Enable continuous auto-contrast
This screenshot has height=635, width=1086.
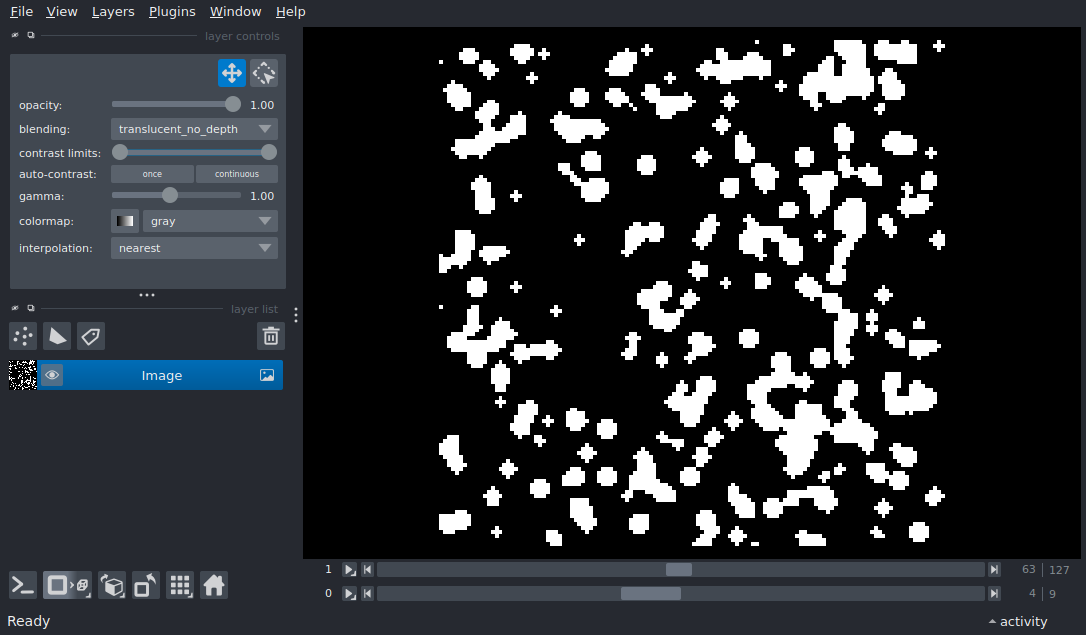pos(237,174)
